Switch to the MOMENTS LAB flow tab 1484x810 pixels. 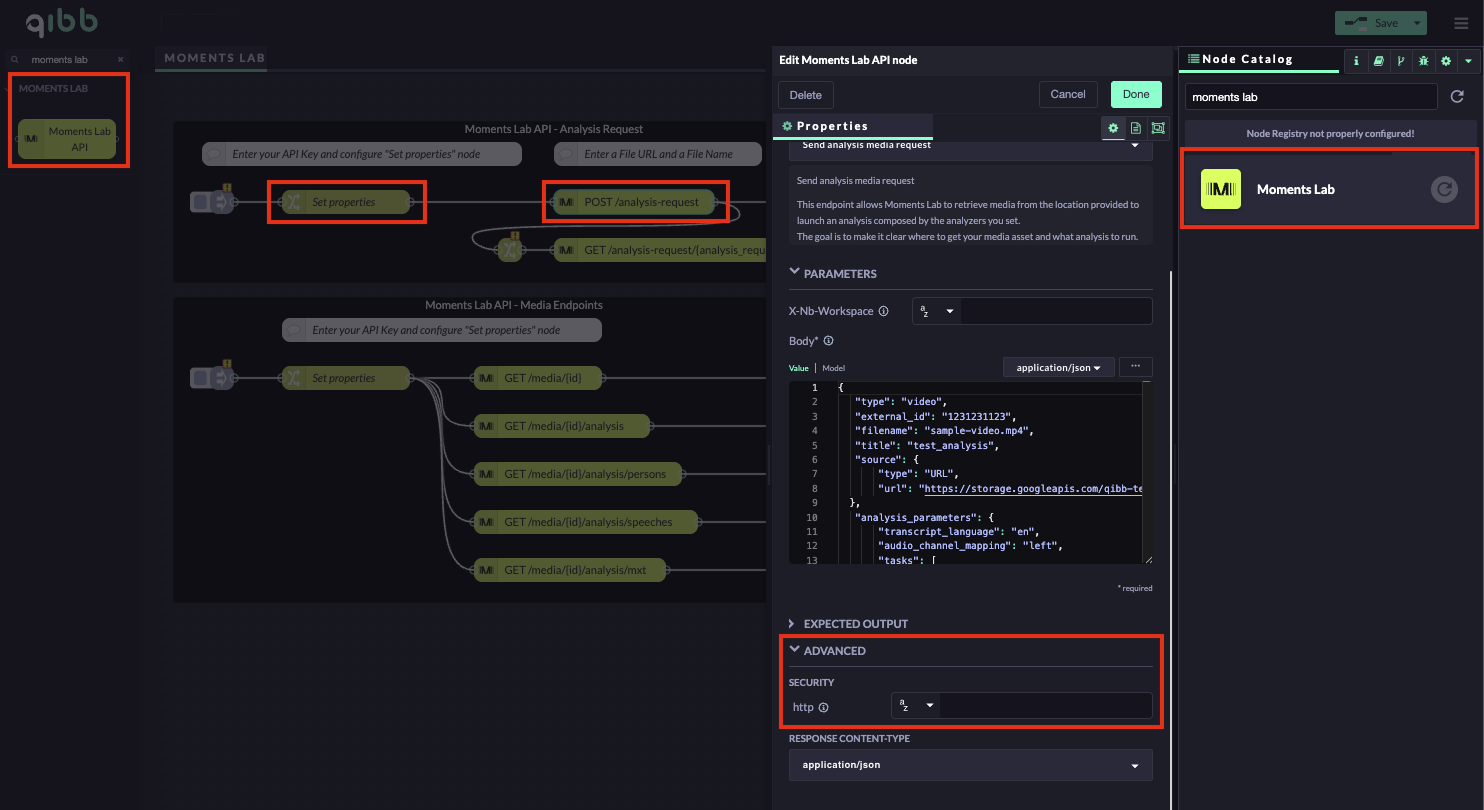[x=215, y=58]
